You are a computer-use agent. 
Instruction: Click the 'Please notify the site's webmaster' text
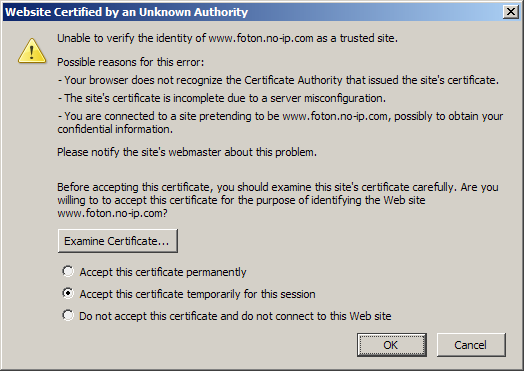[x=187, y=152]
